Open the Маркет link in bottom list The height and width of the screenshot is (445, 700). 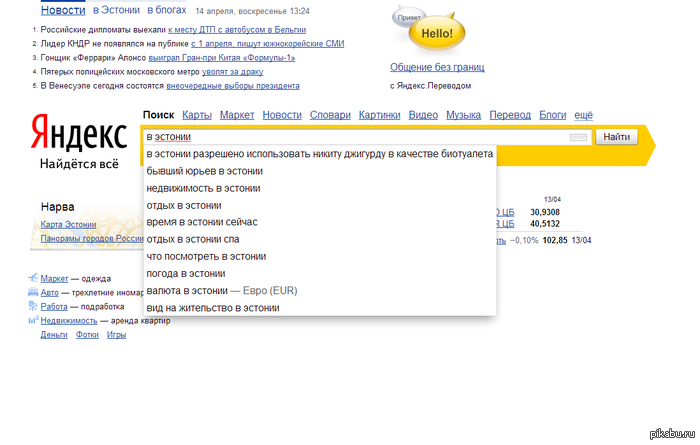tap(54, 279)
